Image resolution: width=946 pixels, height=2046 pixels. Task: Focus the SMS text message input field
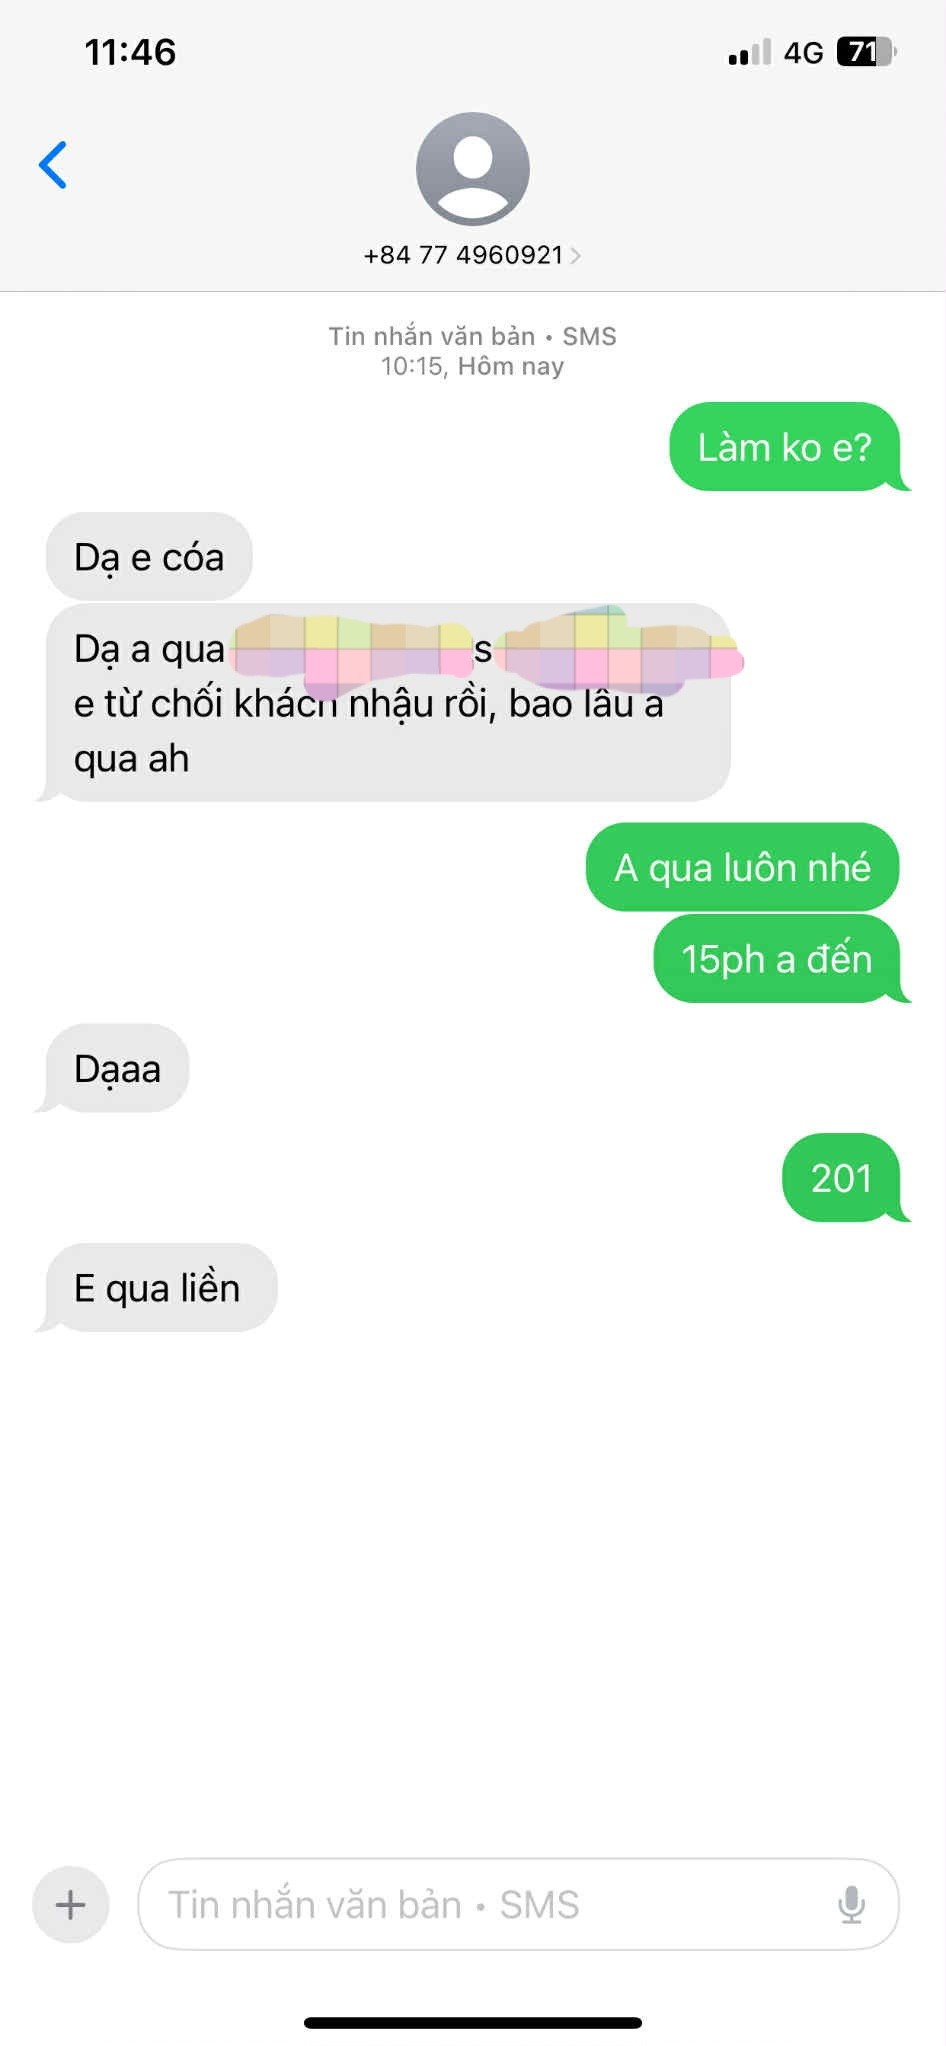(x=518, y=1904)
